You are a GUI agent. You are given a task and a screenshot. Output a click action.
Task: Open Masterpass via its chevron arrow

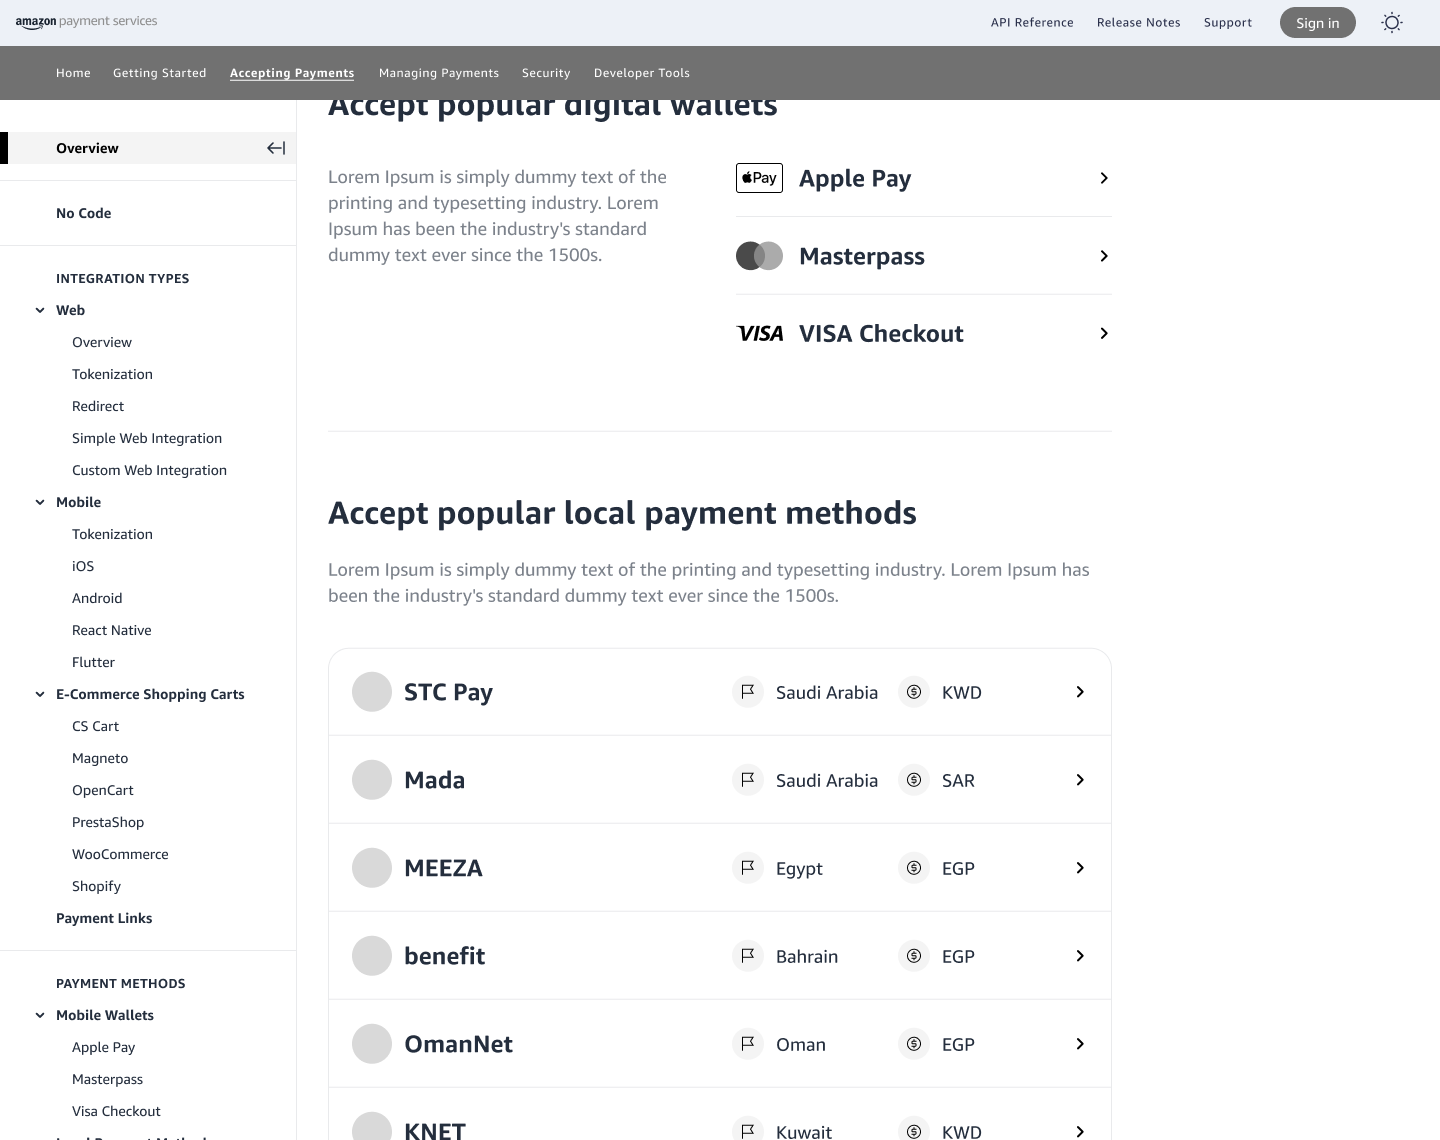point(1104,256)
